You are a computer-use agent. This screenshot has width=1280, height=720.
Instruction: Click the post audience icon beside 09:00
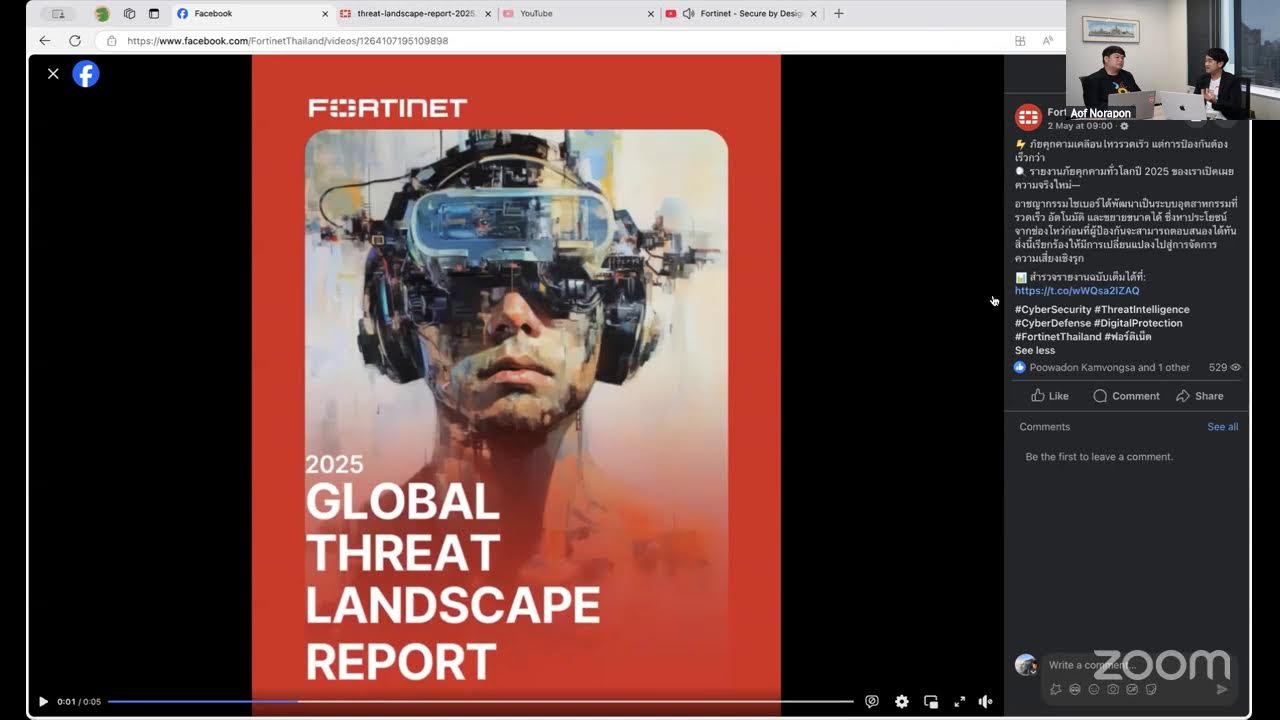tap(1124, 126)
